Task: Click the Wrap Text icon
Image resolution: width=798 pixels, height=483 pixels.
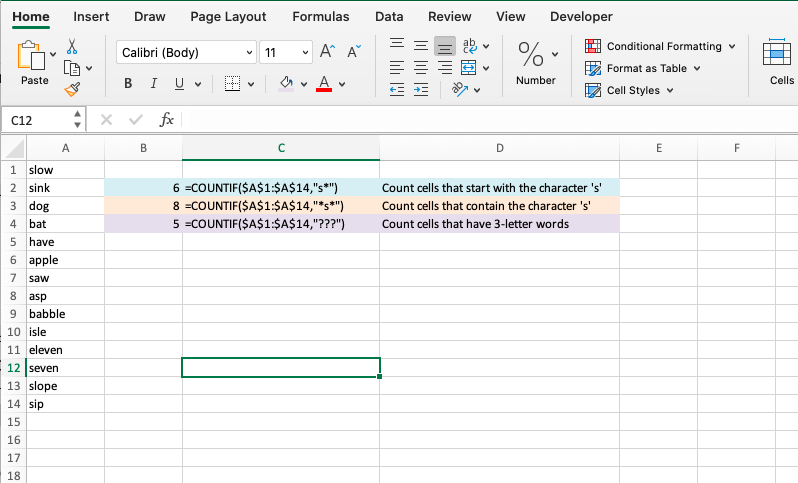Action: (469, 46)
